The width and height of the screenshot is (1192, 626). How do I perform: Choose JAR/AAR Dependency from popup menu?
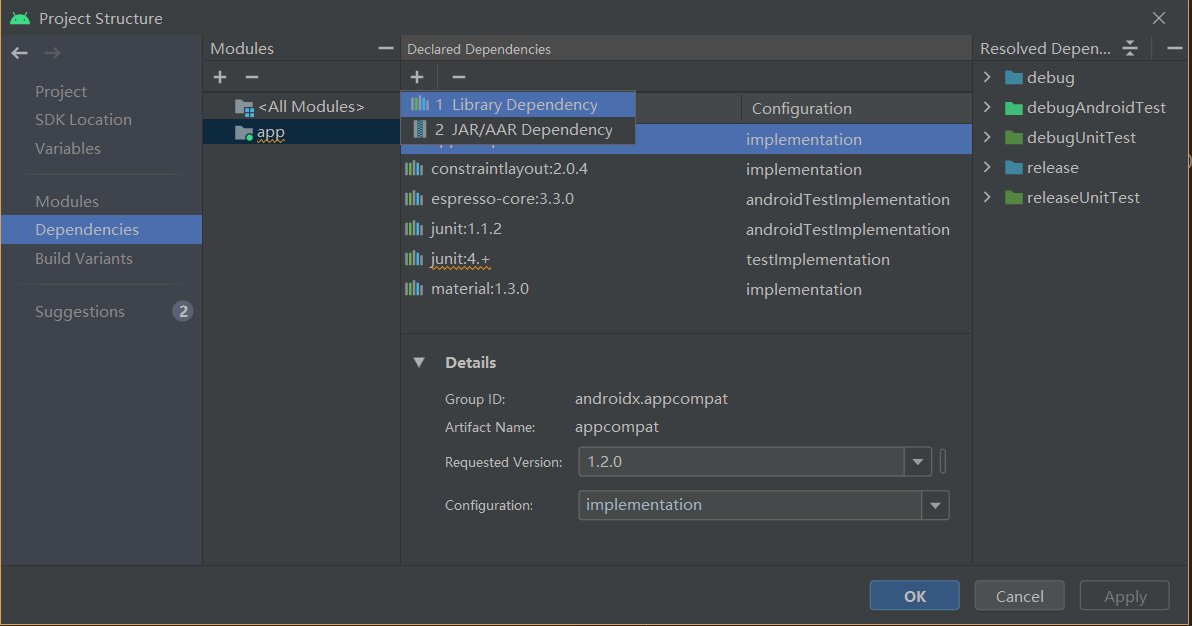pyautogui.click(x=518, y=129)
